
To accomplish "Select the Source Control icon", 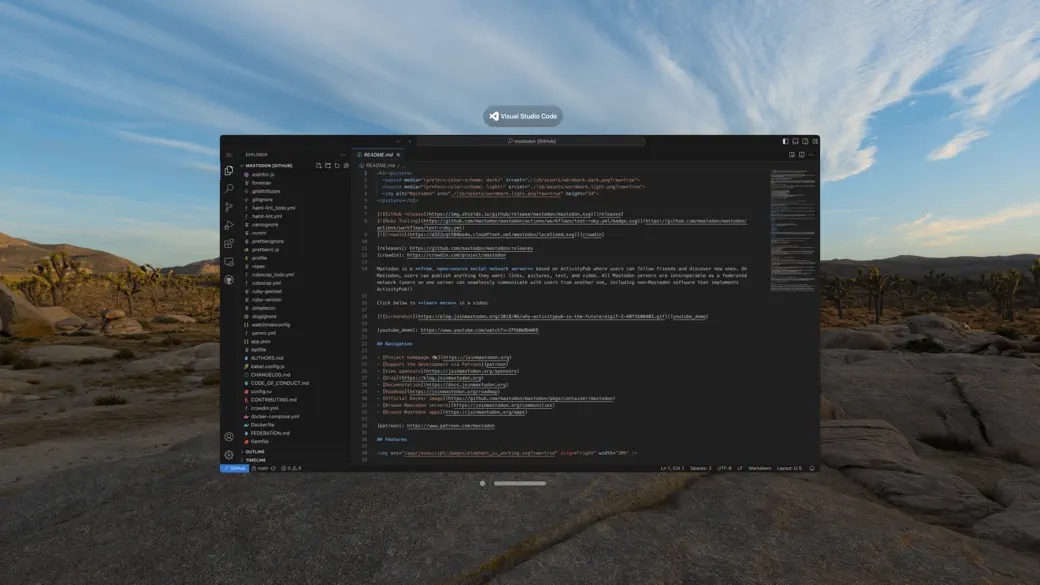I will 229,207.
